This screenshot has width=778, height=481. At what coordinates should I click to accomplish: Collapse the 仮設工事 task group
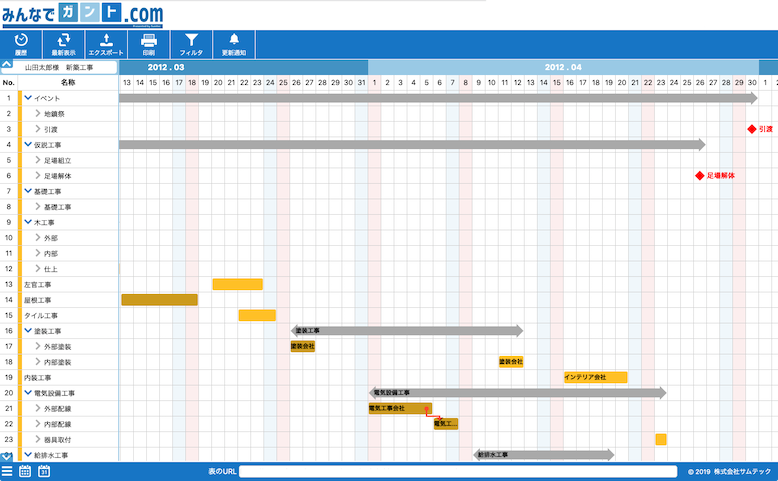click(28, 145)
